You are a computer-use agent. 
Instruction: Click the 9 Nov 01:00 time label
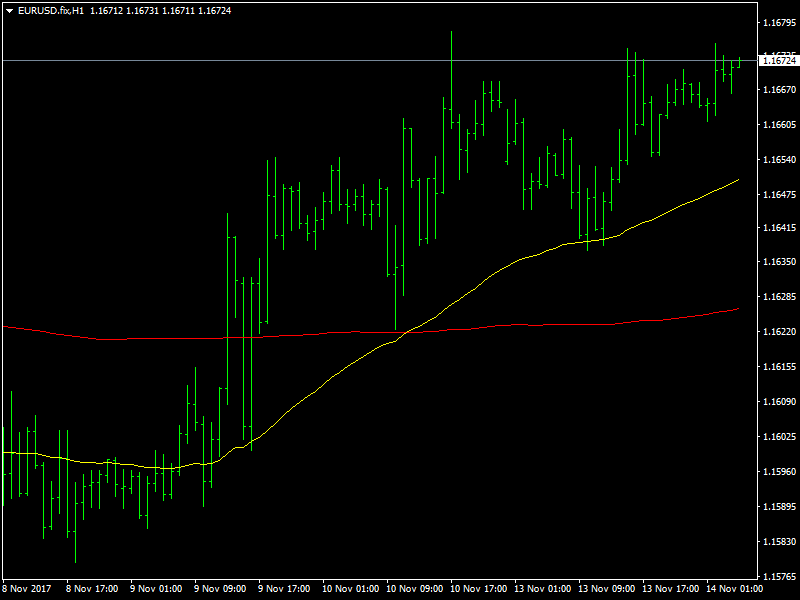click(x=156, y=589)
